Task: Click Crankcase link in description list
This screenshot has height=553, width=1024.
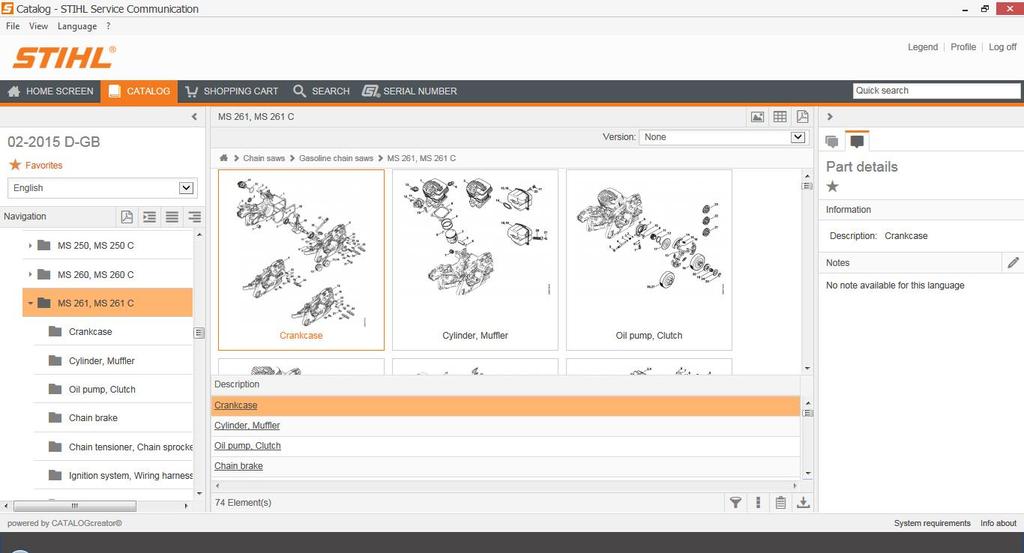Action: (x=236, y=405)
